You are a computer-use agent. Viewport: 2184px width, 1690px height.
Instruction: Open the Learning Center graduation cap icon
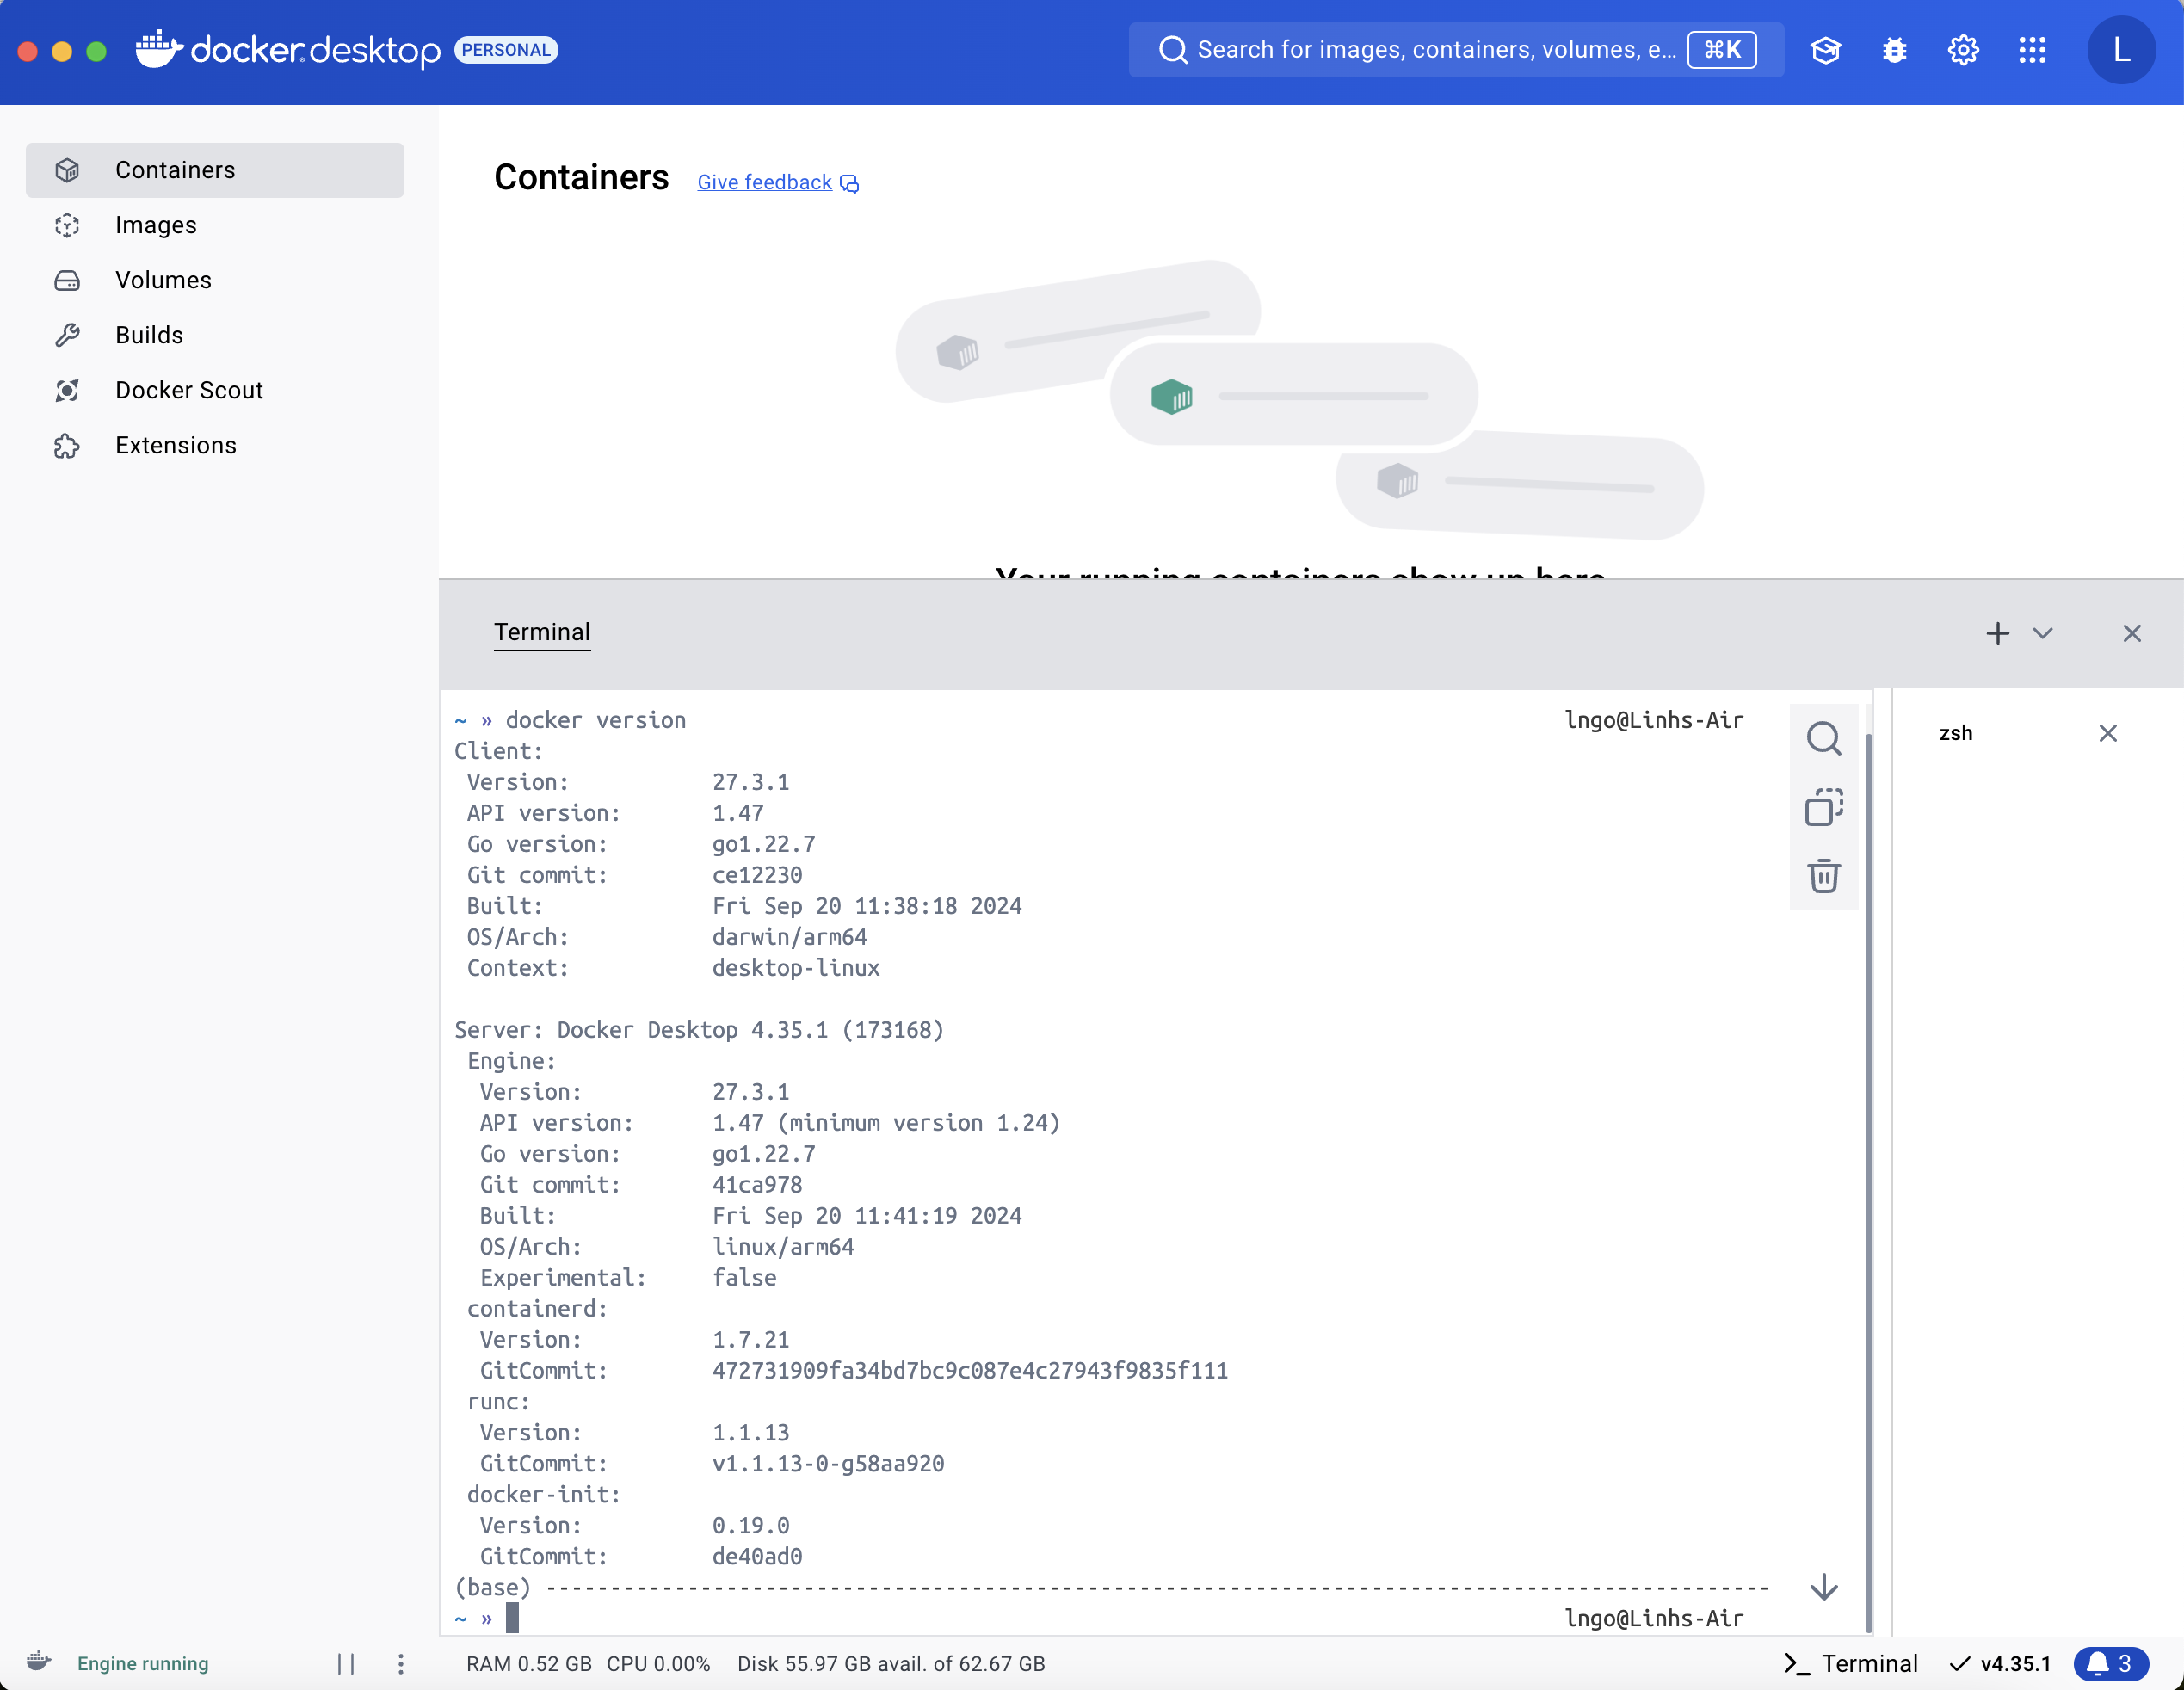click(x=1825, y=50)
